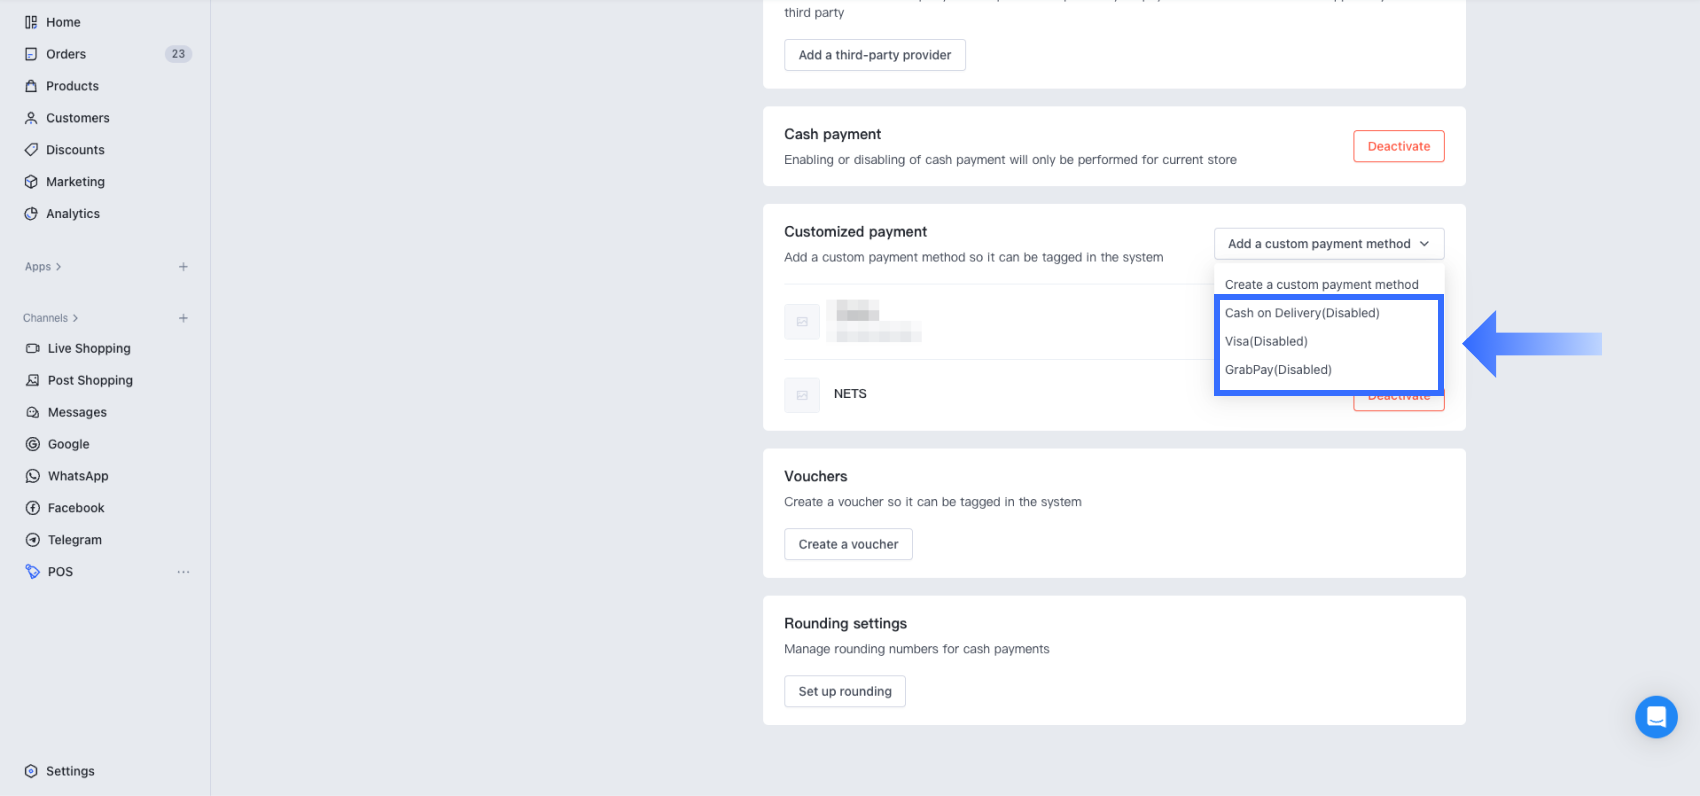The height and width of the screenshot is (796, 1700).
Task: Click the Discounts tag icon
Action: [x=31, y=150]
